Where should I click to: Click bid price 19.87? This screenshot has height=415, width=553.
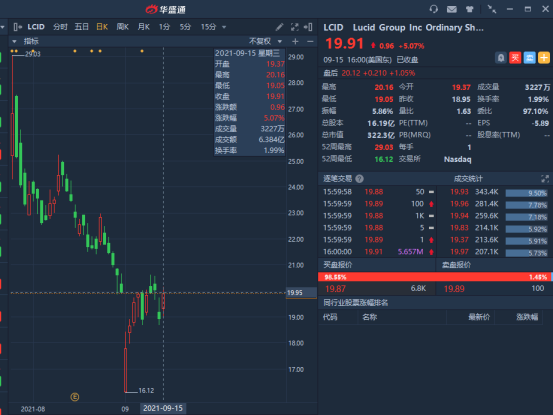click(x=335, y=289)
